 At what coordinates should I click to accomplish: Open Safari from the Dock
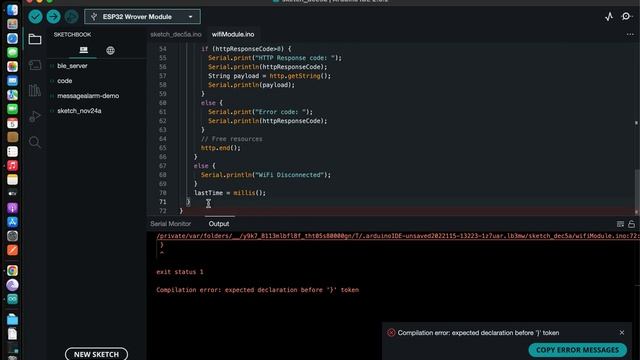click(12, 38)
